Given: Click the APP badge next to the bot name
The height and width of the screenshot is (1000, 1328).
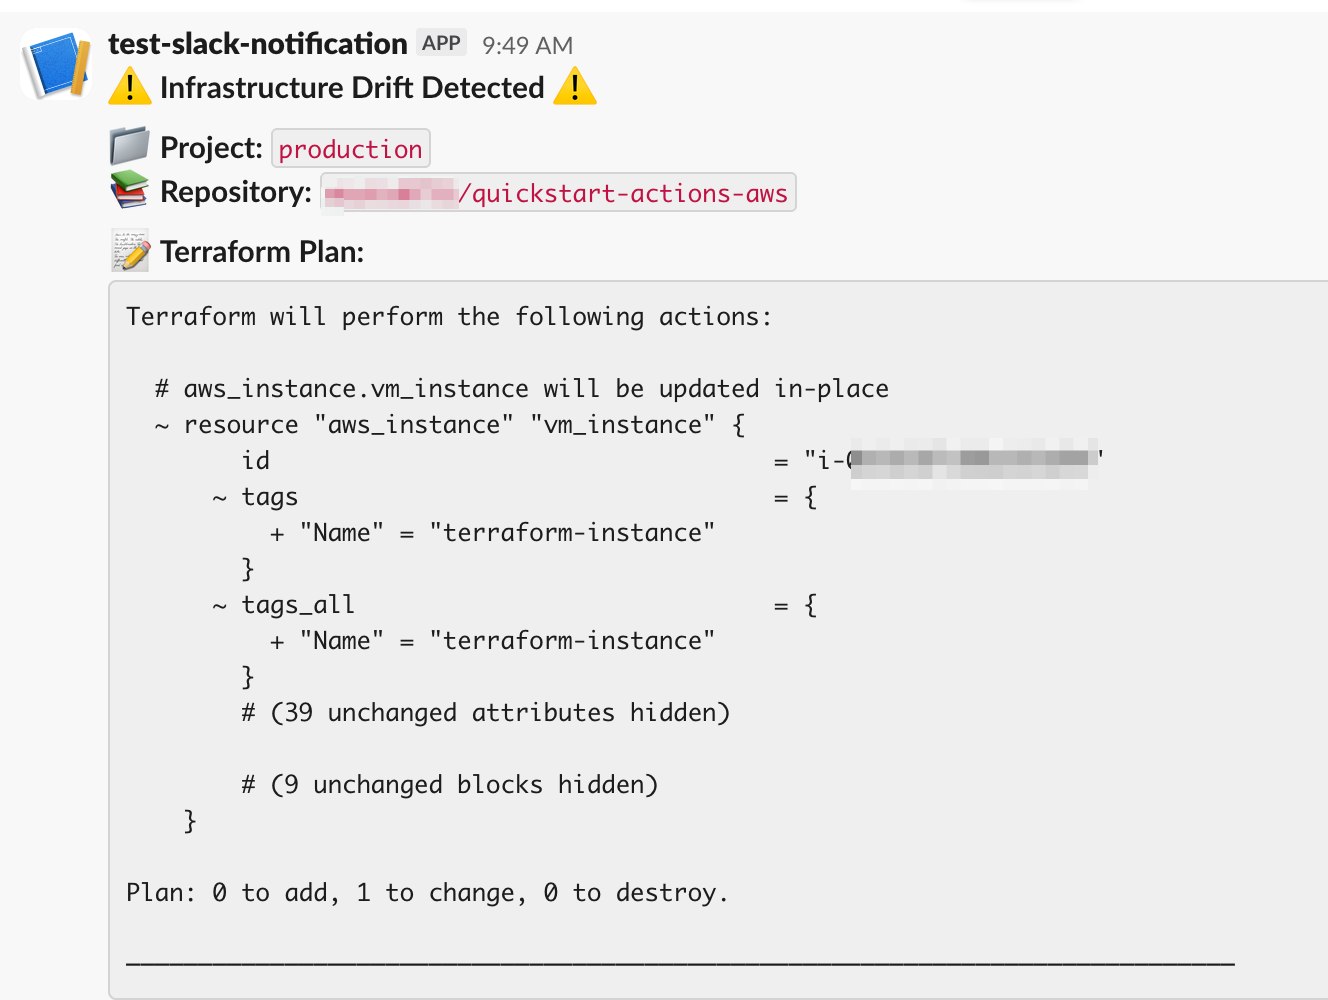Looking at the screenshot, I should pyautogui.click(x=440, y=42).
